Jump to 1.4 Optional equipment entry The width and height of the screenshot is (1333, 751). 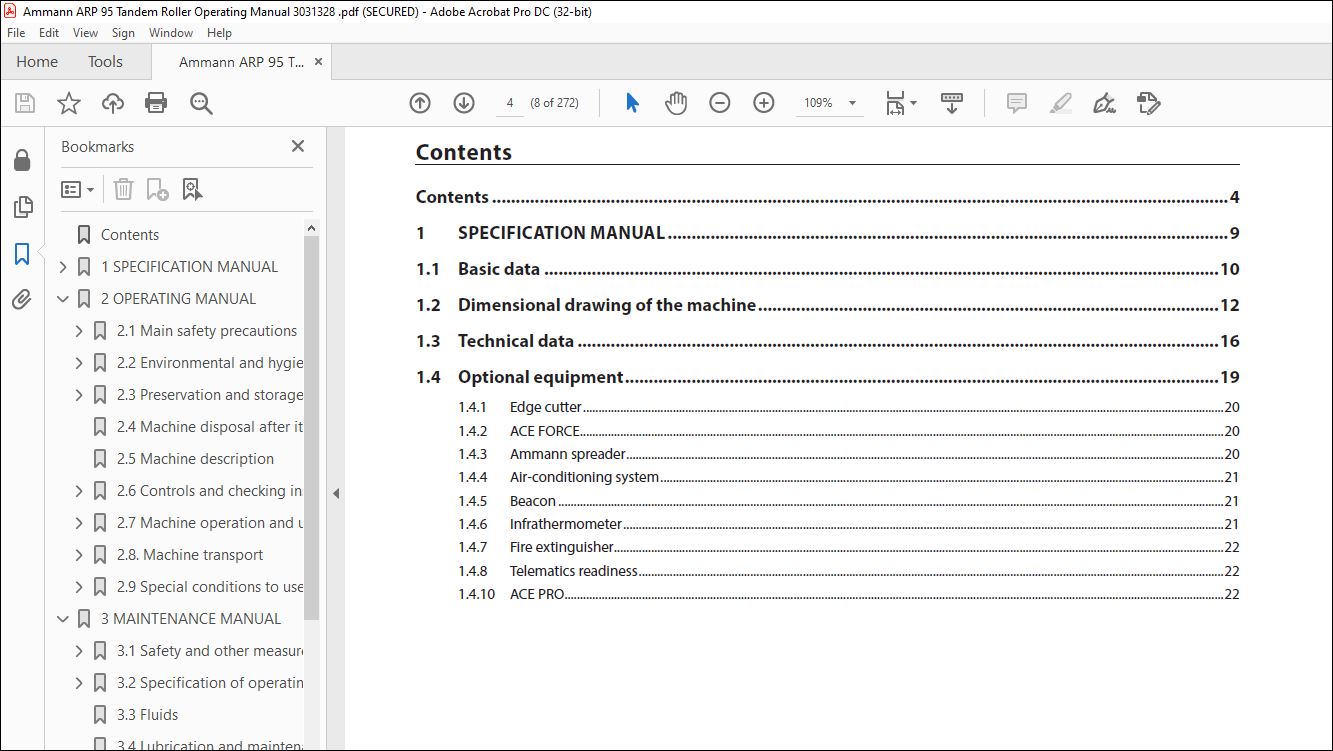pos(828,377)
